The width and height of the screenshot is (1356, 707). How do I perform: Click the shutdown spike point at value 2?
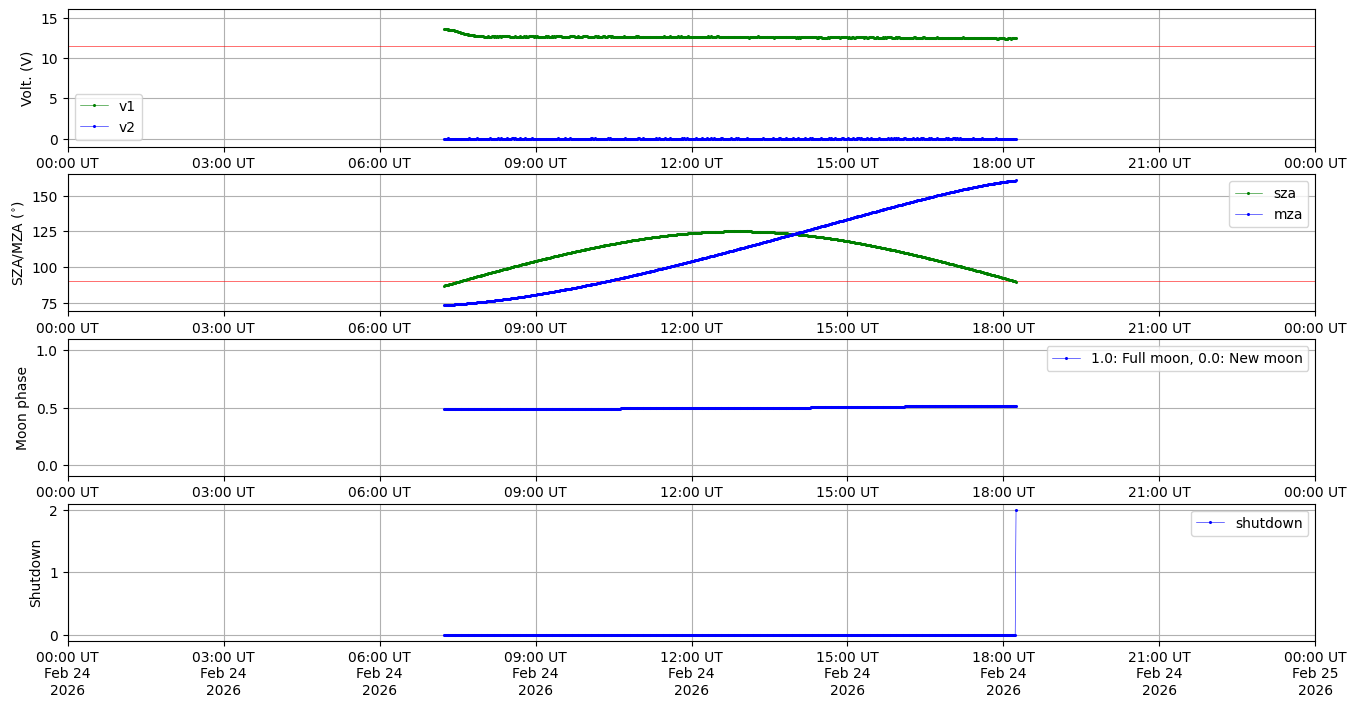pyautogui.click(x=1016, y=510)
